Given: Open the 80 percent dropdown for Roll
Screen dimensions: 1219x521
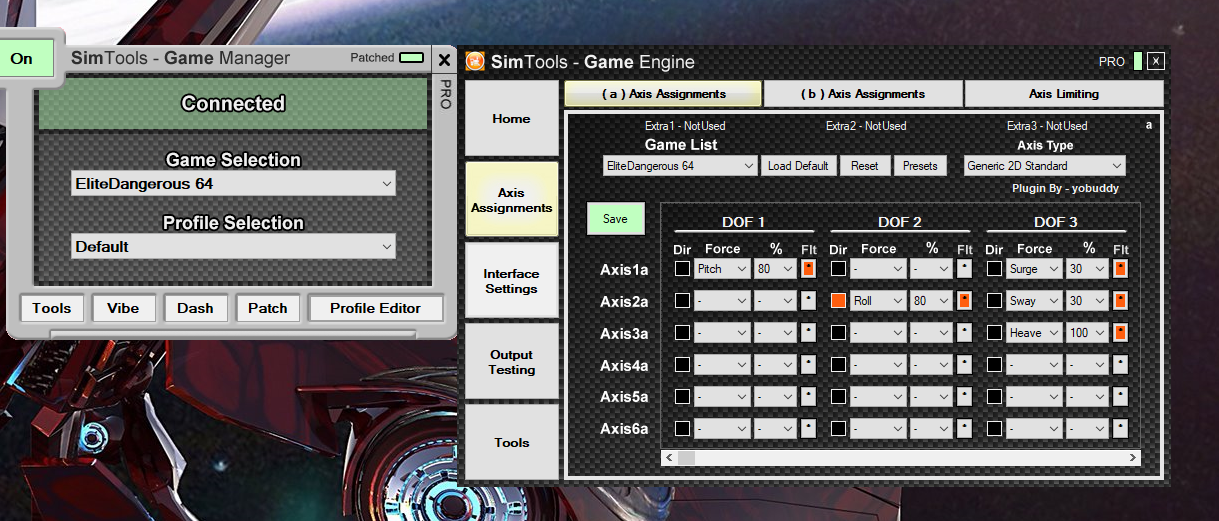Looking at the screenshot, I should pyautogui.click(x=931, y=301).
